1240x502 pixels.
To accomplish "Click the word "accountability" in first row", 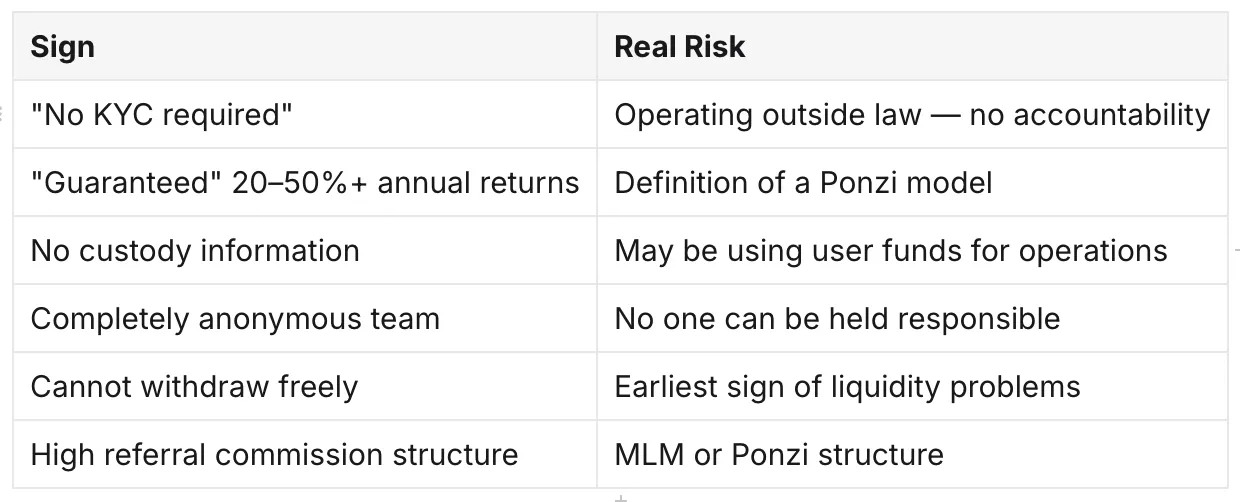I will pyautogui.click(x=1112, y=116).
